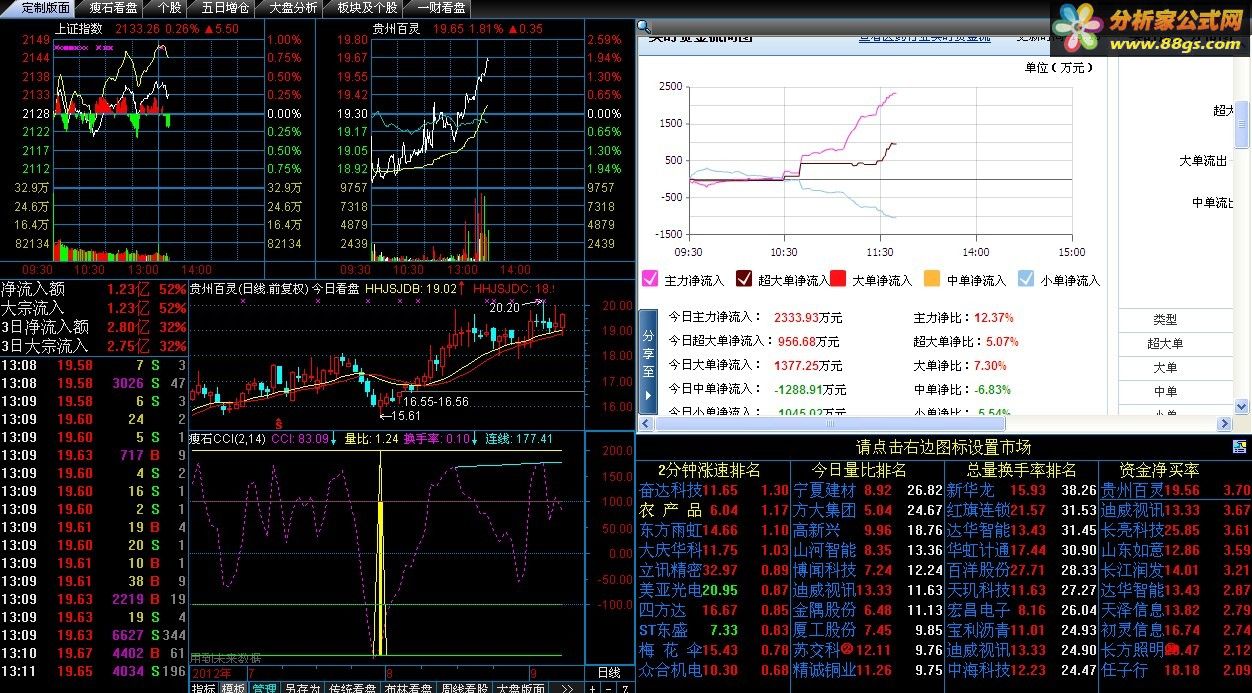Image resolution: width=1252 pixels, height=693 pixels.
Task: Switch to the 个股 tab
Action: tap(170, 7)
